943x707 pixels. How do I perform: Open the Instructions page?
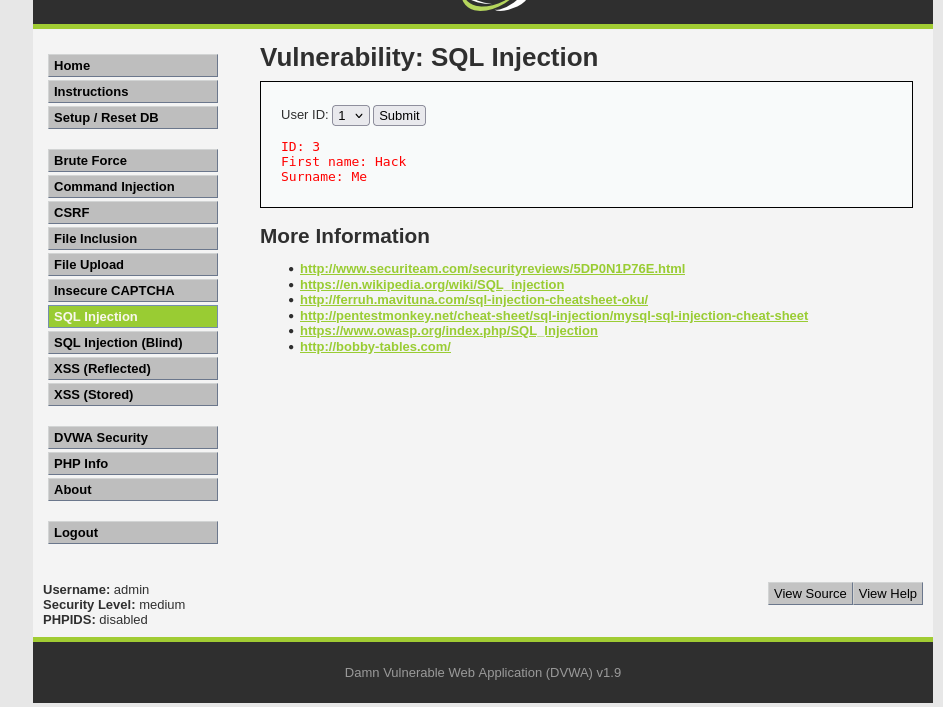click(132, 92)
